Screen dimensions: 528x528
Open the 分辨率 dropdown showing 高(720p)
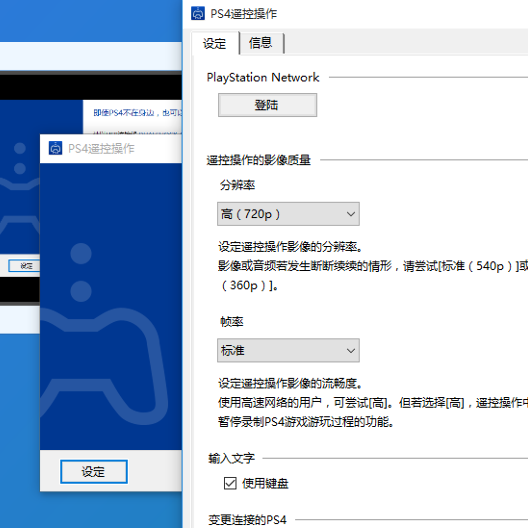click(x=288, y=214)
